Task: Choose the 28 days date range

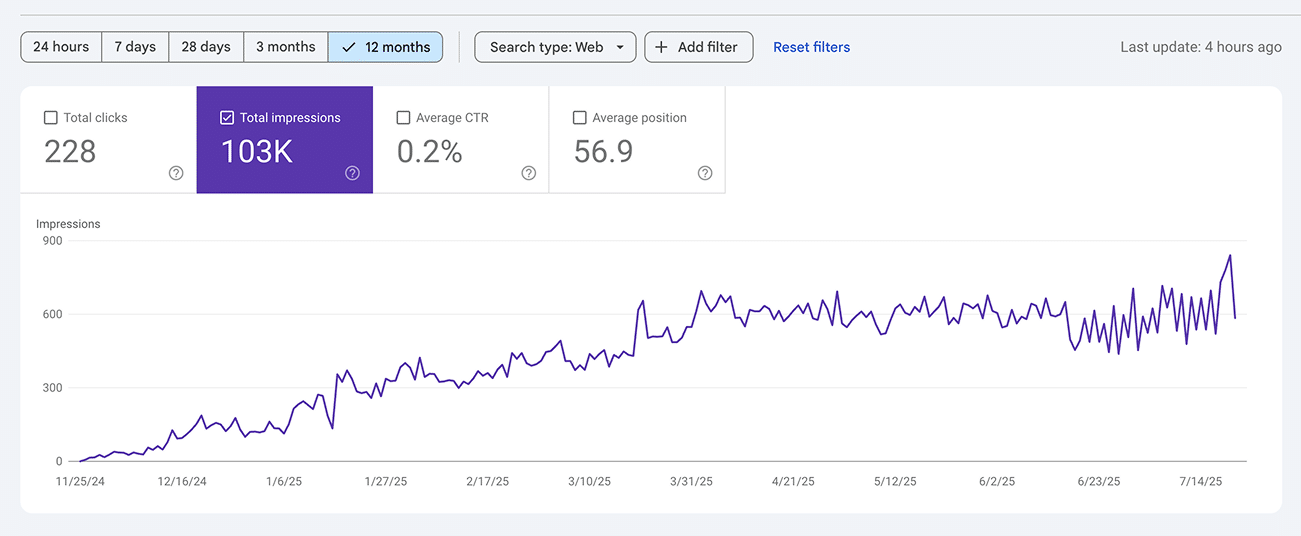Action: pos(206,47)
